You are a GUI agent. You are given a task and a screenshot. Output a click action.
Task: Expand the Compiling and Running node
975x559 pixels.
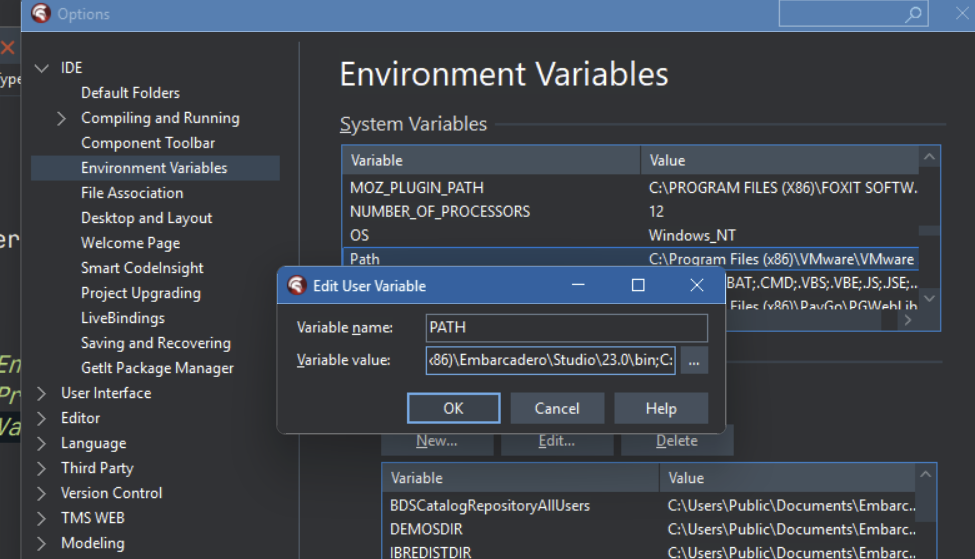61,118
